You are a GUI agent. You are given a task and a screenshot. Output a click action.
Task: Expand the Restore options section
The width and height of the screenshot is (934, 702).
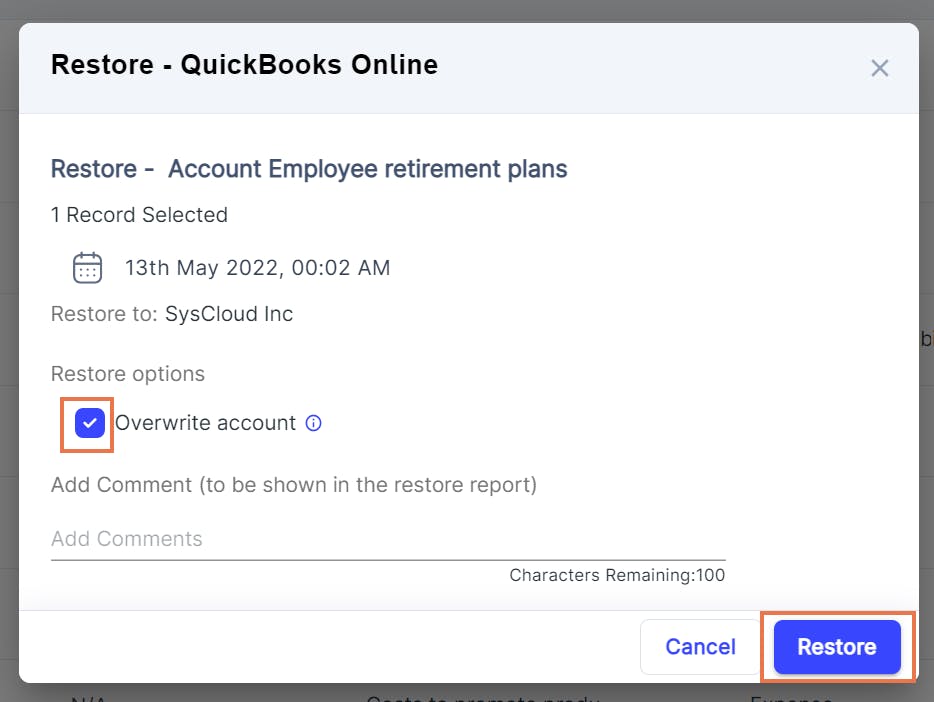[x=127, y=373]
